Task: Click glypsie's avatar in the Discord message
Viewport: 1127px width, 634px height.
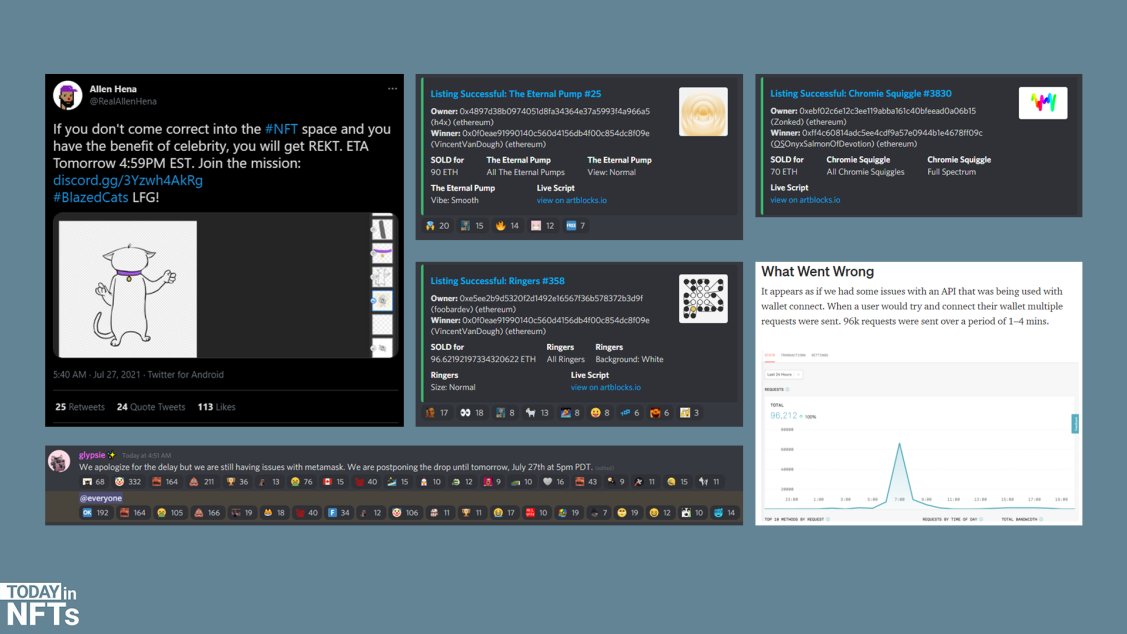Action: [x=59, y=461]
